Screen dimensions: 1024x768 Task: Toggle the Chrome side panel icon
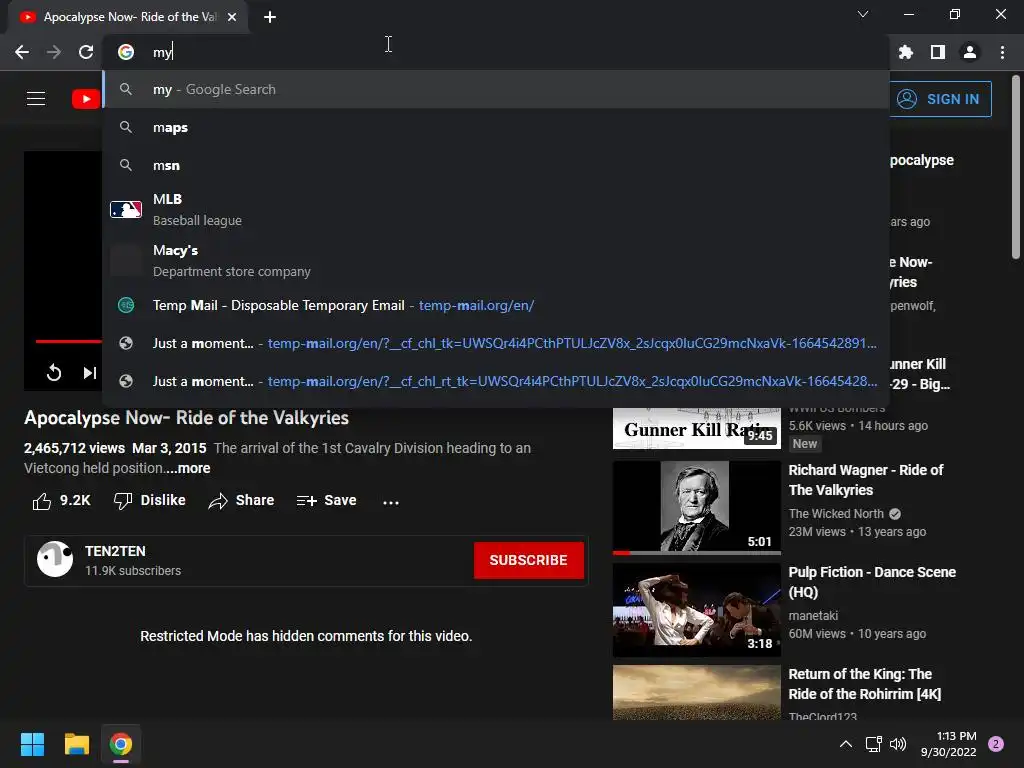[x=938, y=52]
